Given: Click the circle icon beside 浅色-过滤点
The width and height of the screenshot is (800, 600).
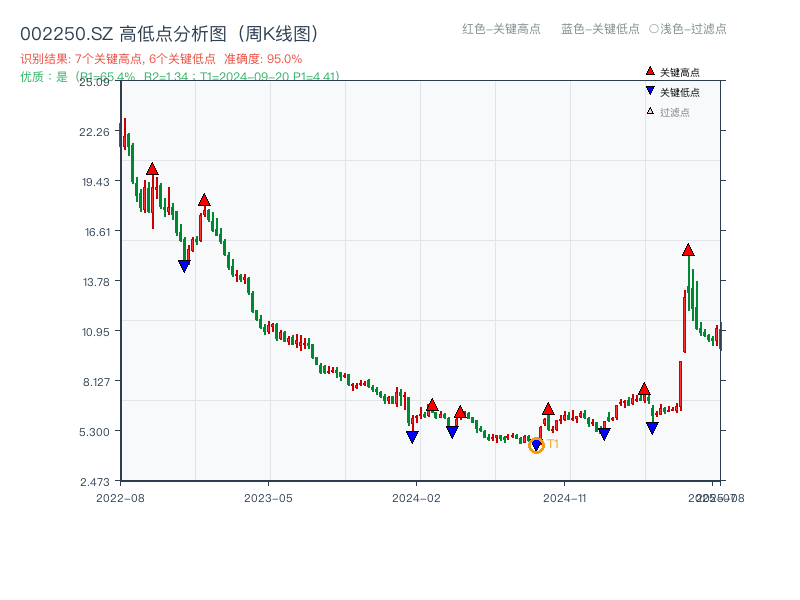Looking at the screenshot, I should [x=655, y=30].
